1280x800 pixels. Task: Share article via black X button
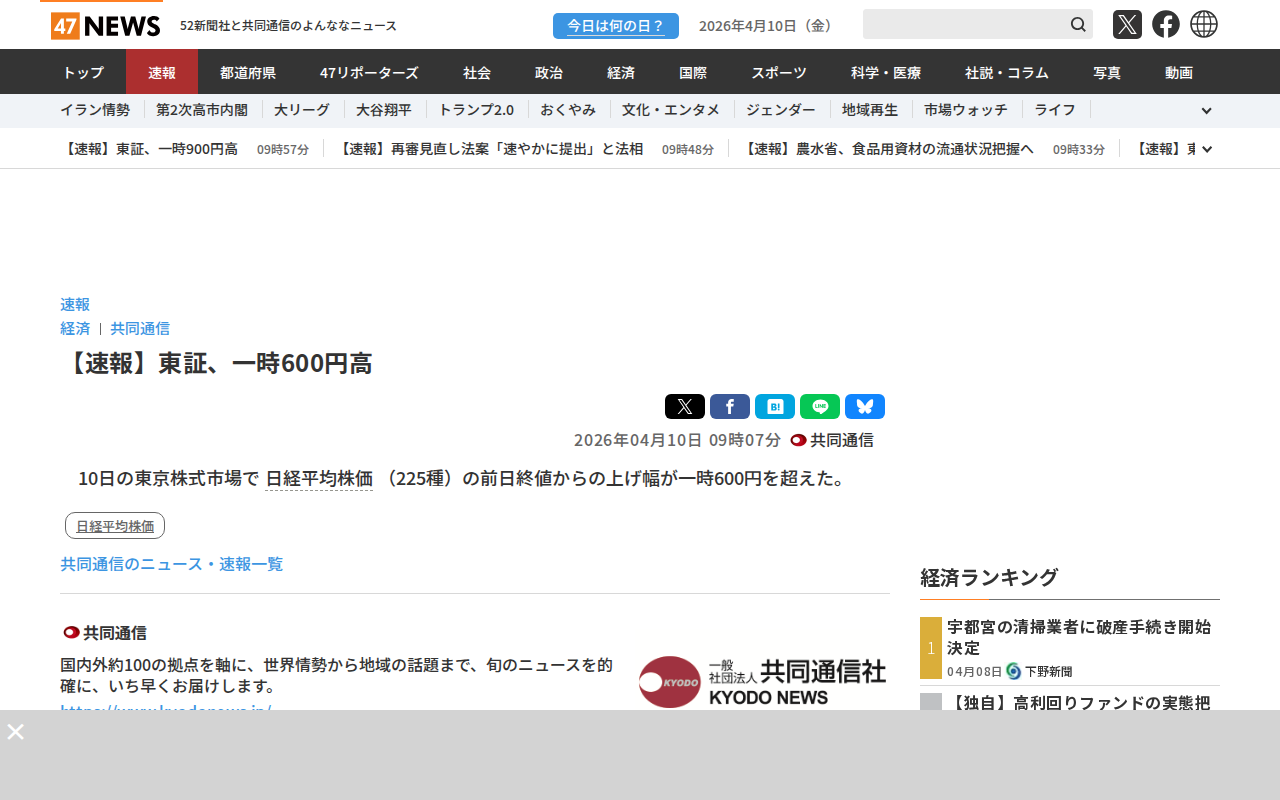685,407
